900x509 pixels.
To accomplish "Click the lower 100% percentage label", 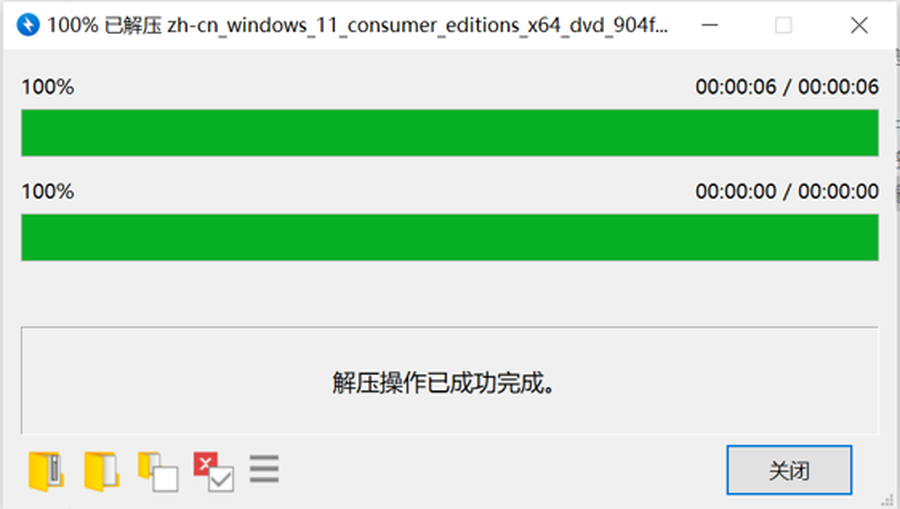I will 48,191.
